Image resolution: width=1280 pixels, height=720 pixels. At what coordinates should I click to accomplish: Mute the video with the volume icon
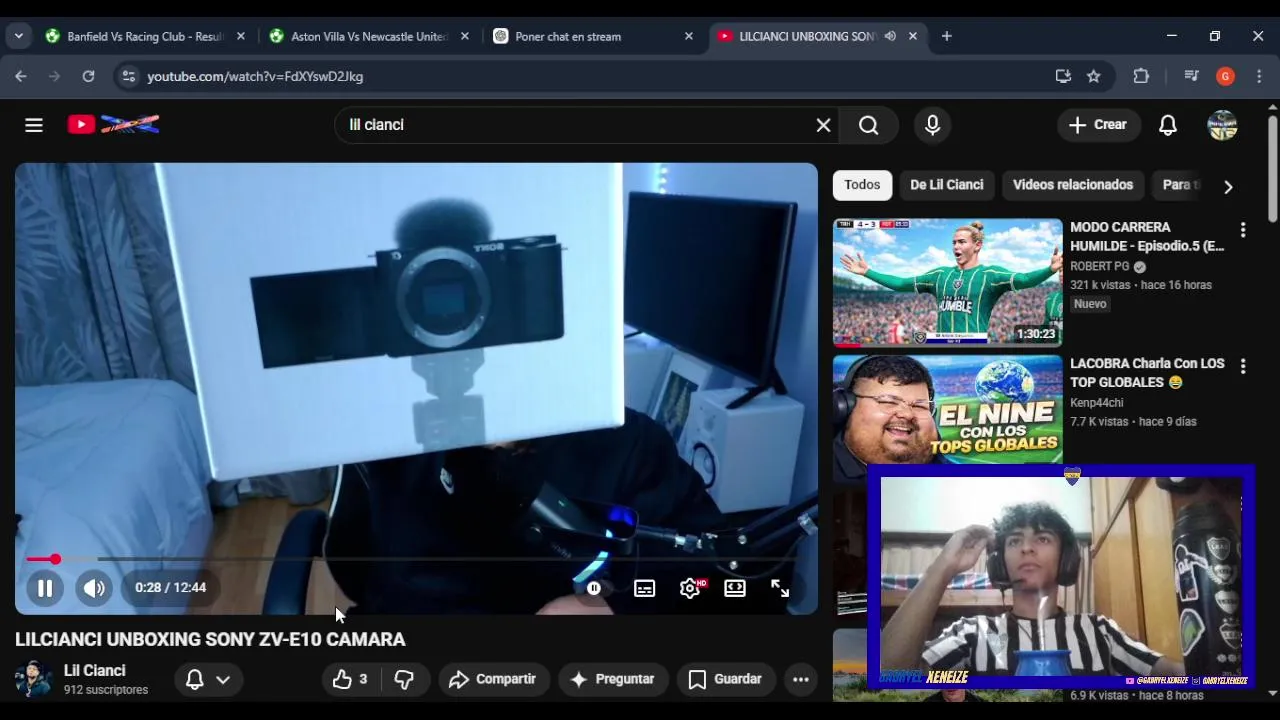[94, 588]
